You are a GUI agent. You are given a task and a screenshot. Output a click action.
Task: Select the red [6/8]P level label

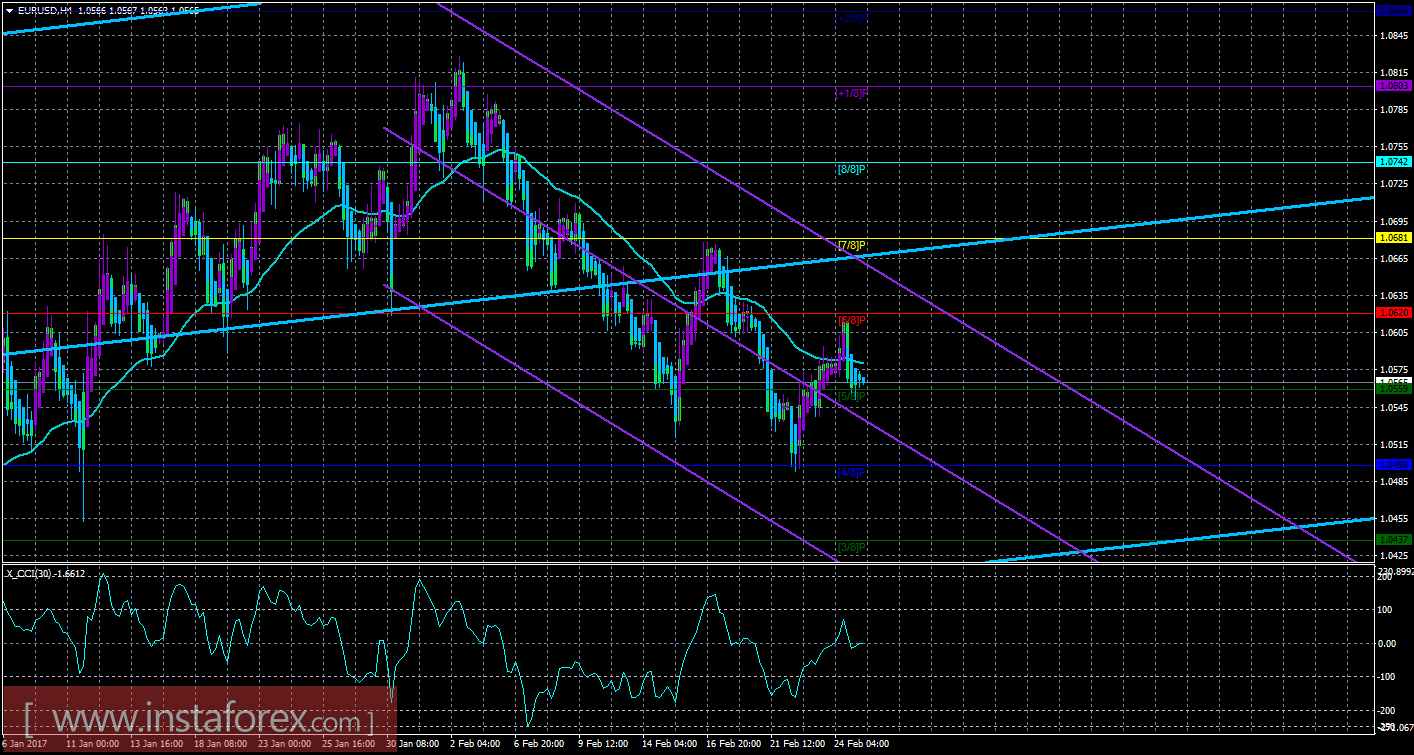[x=851, y=320]
